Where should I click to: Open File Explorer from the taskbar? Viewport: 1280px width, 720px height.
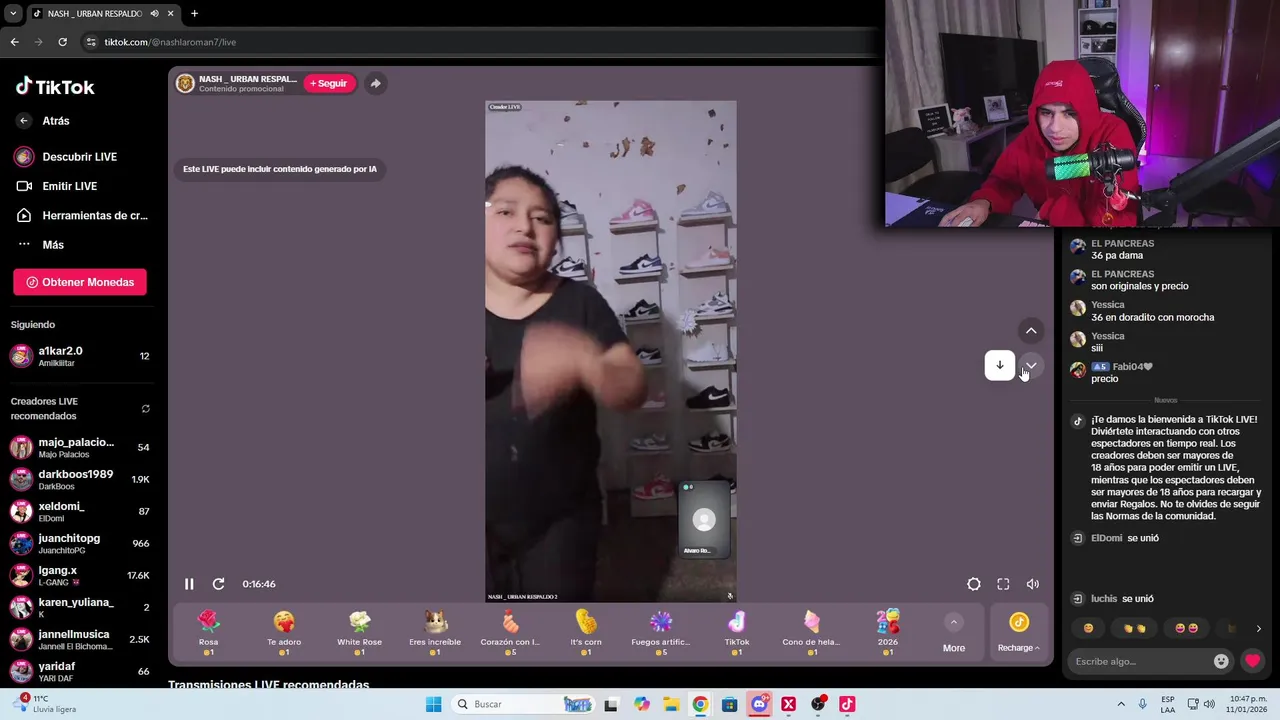click(671, 704)
